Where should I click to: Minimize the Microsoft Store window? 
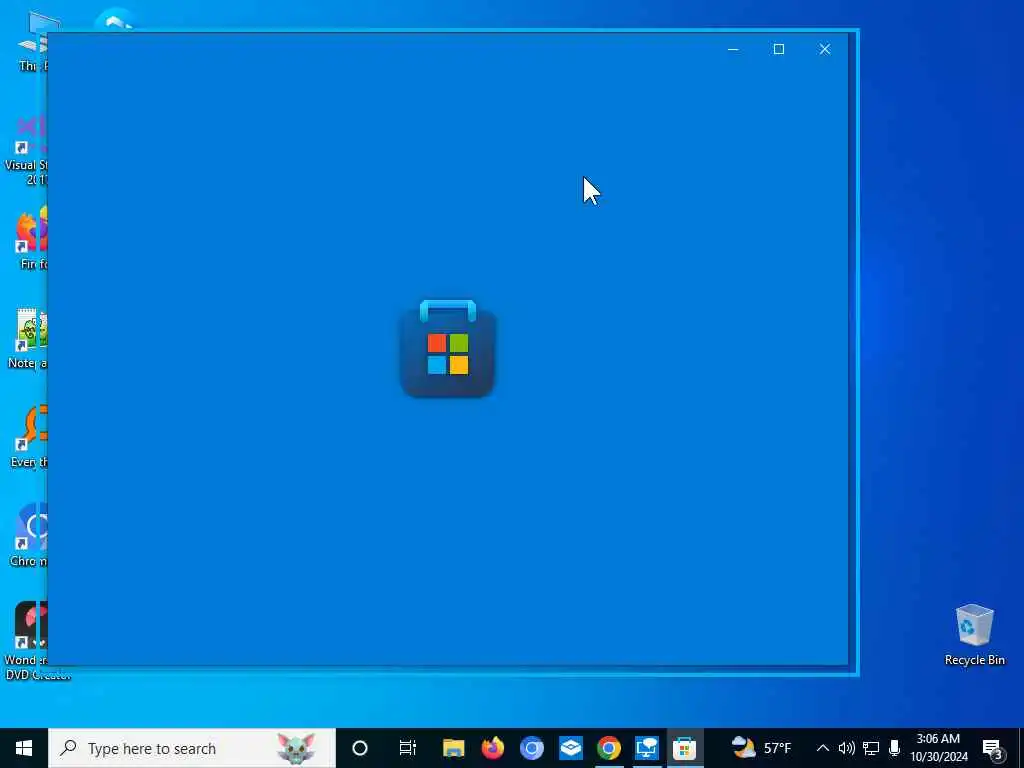[733, 49]
